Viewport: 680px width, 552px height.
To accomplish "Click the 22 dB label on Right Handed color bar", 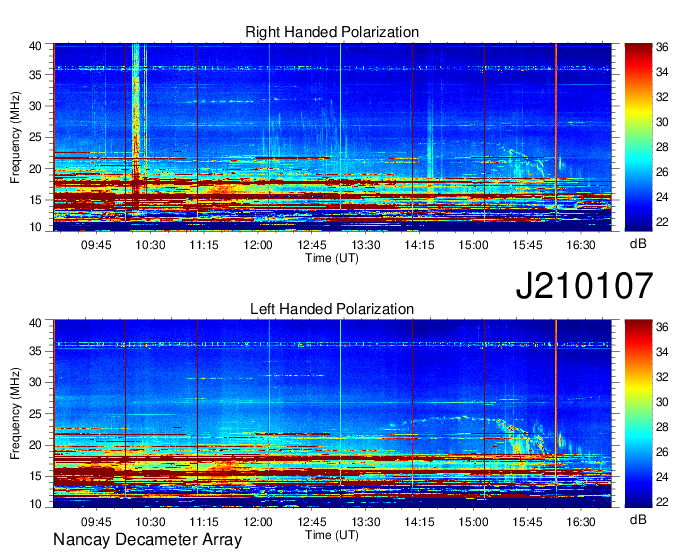I will [x=662, y=222].
